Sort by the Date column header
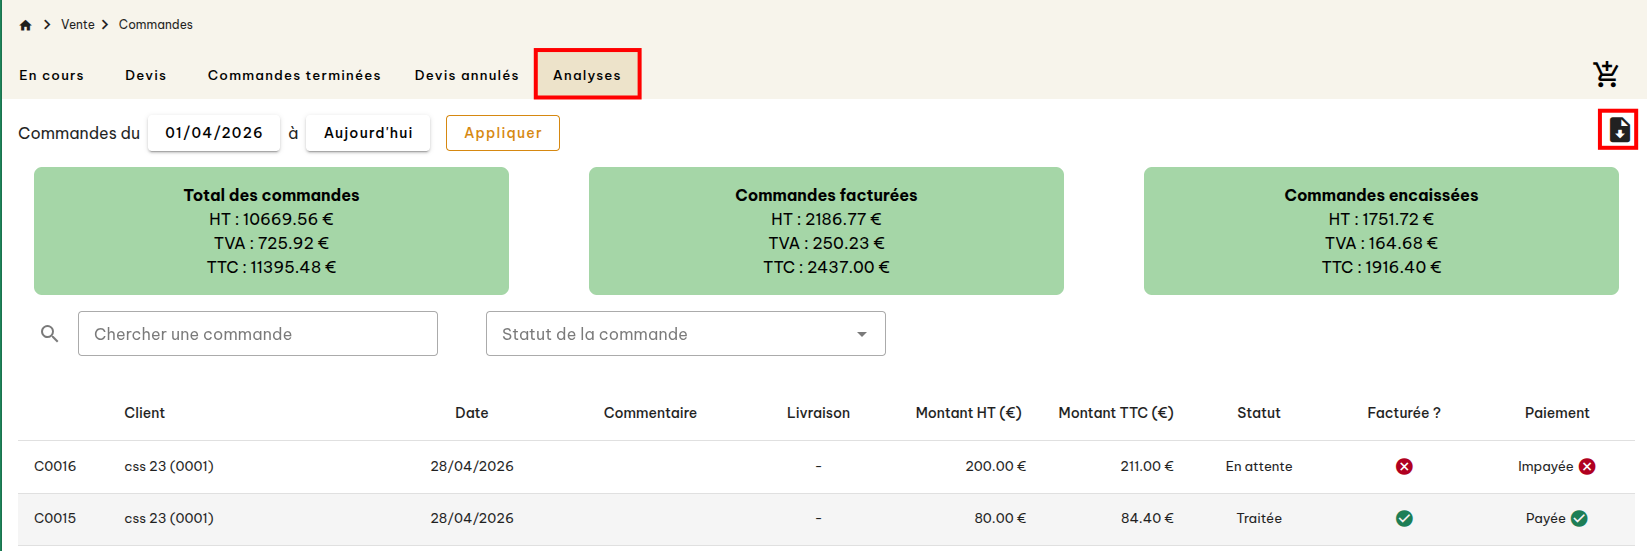 pyautogui.click(x=472, y=413)
